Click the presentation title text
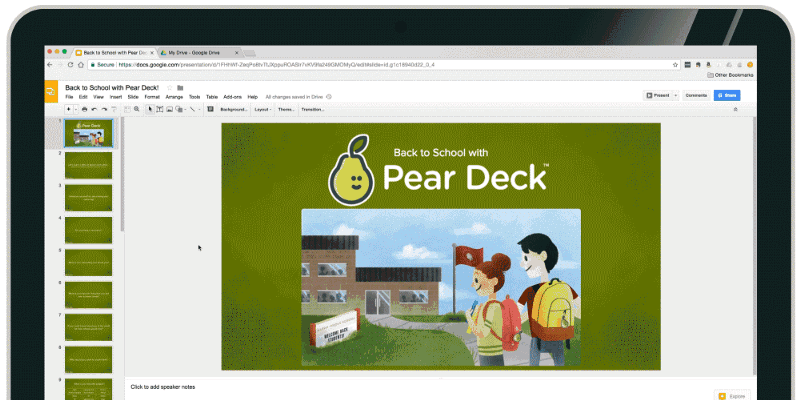800x400 pixels. click(x=112, y=88)
